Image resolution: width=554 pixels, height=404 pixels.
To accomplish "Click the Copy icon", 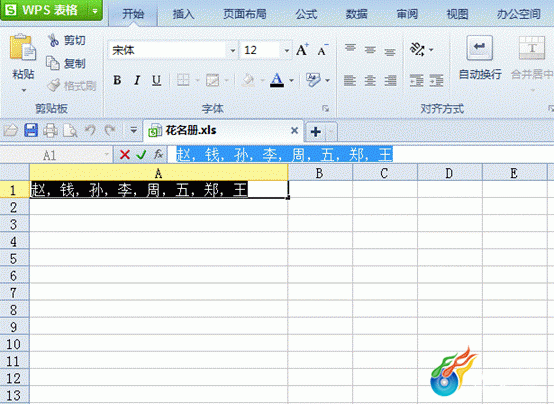I will pos(53,63).
